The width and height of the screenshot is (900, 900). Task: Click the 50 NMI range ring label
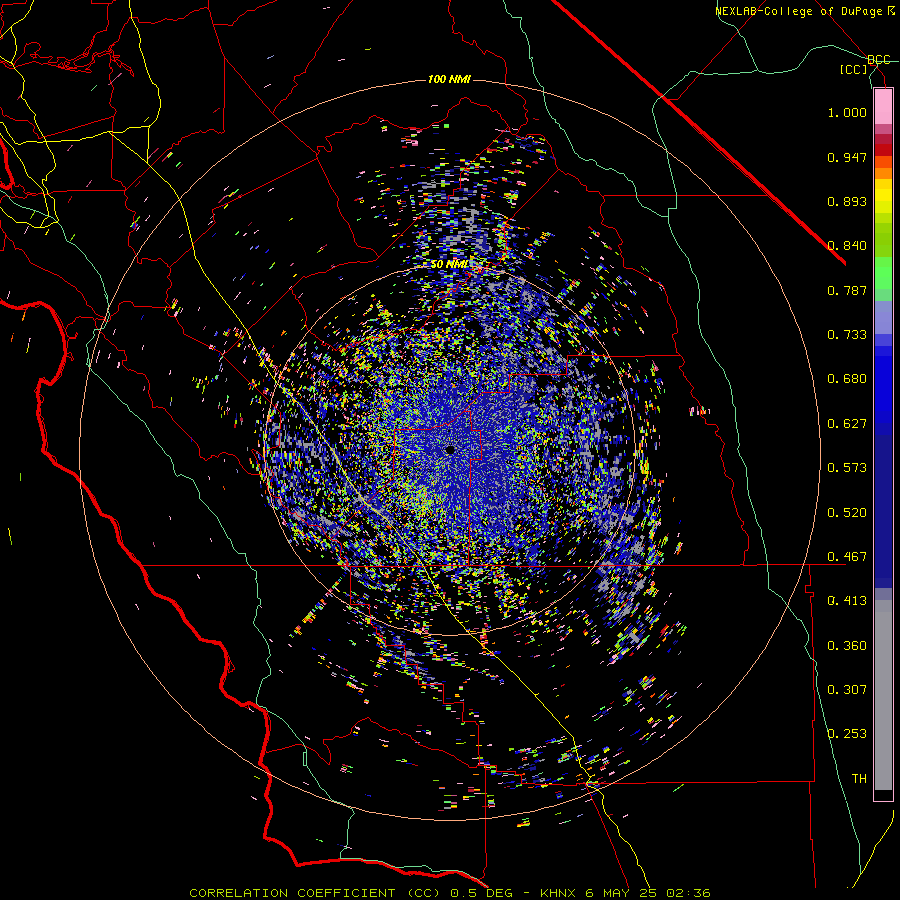[449, 264]
